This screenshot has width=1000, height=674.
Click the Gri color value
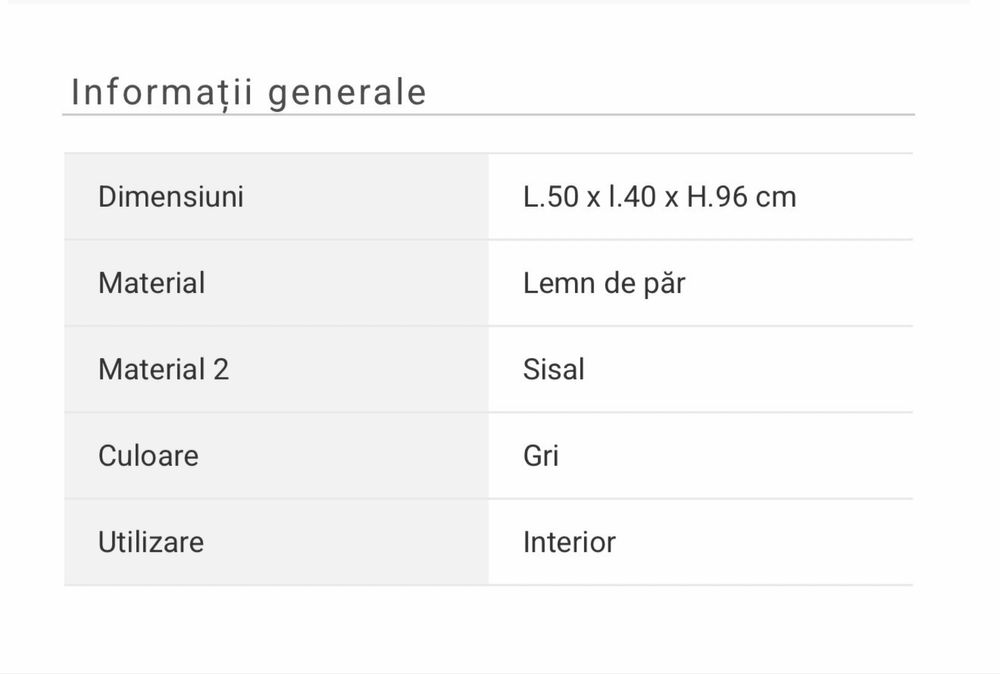point(540,456)
